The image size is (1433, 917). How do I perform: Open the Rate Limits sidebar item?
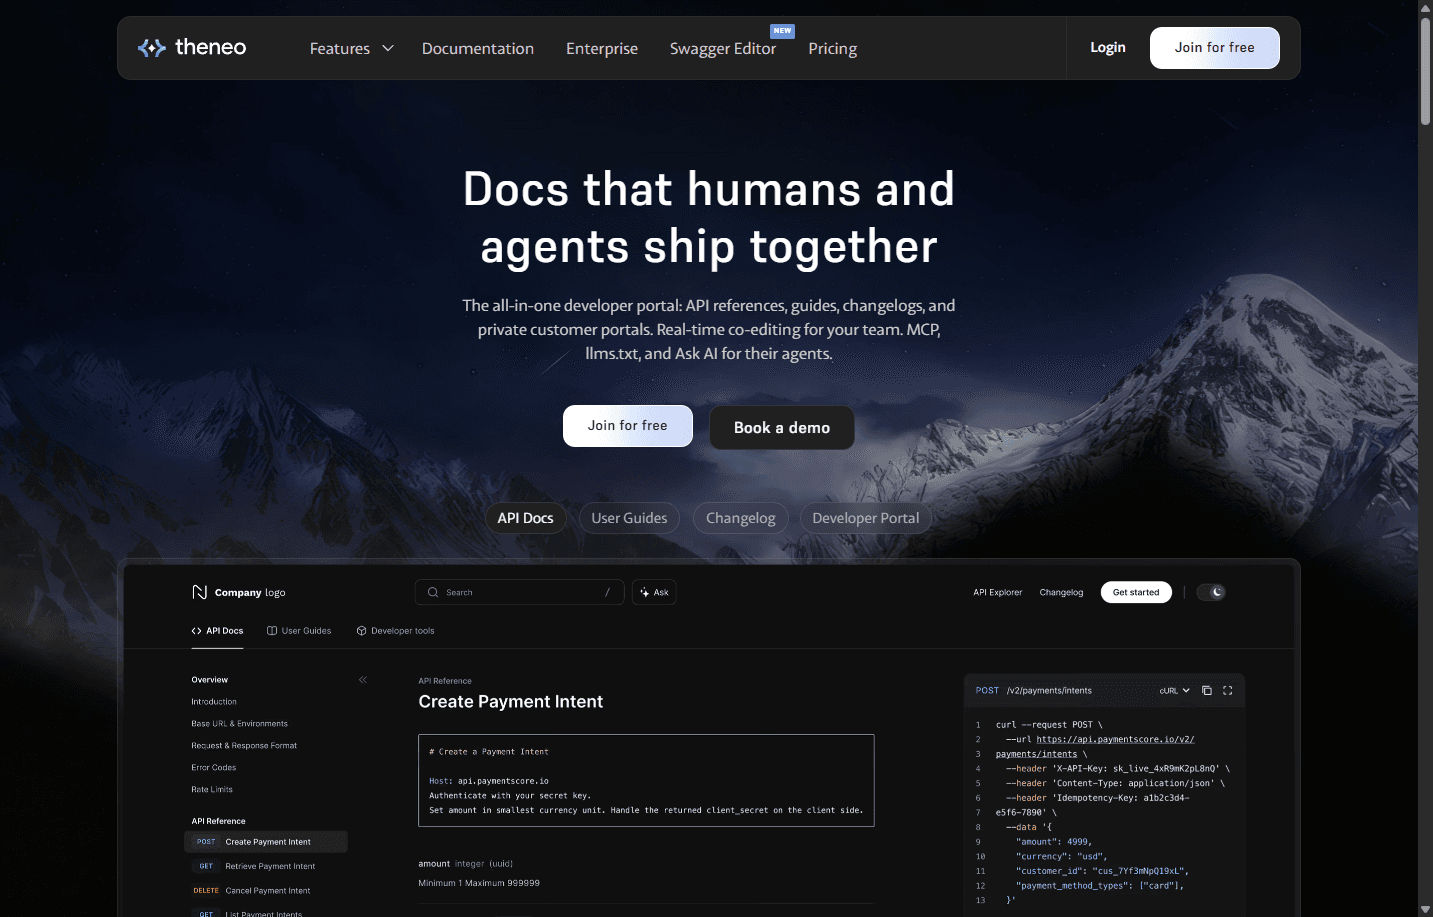coord(212,790)
